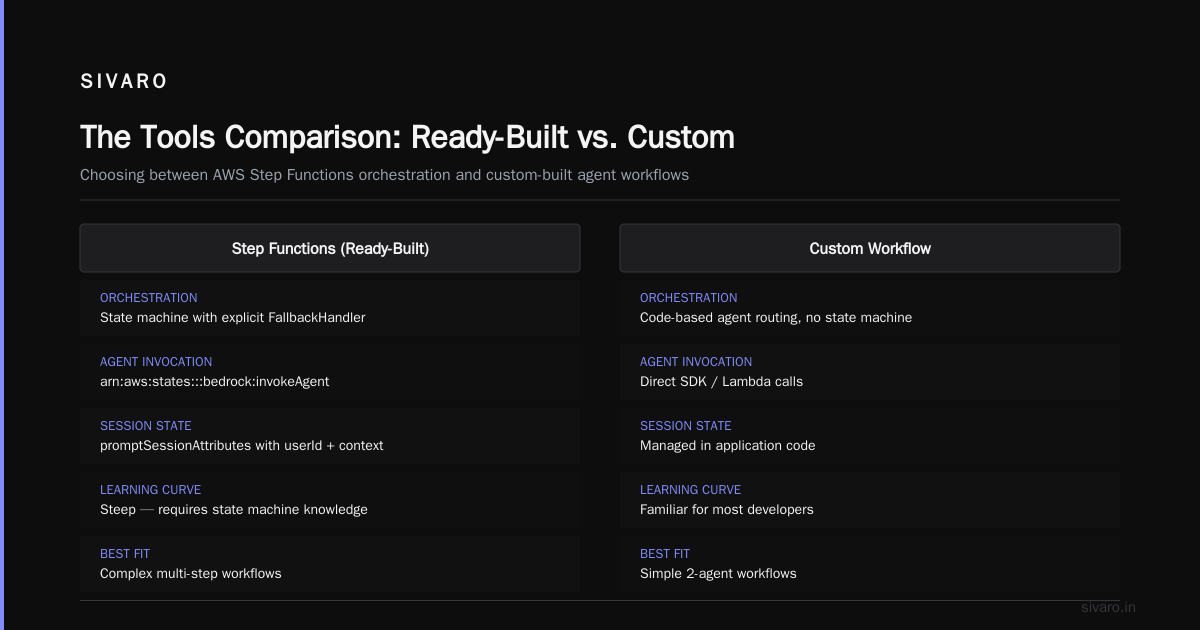Click SESSION STATE label in Custom Workflow column
Screen dimensions: 1200x630
(x=686, y=426)
